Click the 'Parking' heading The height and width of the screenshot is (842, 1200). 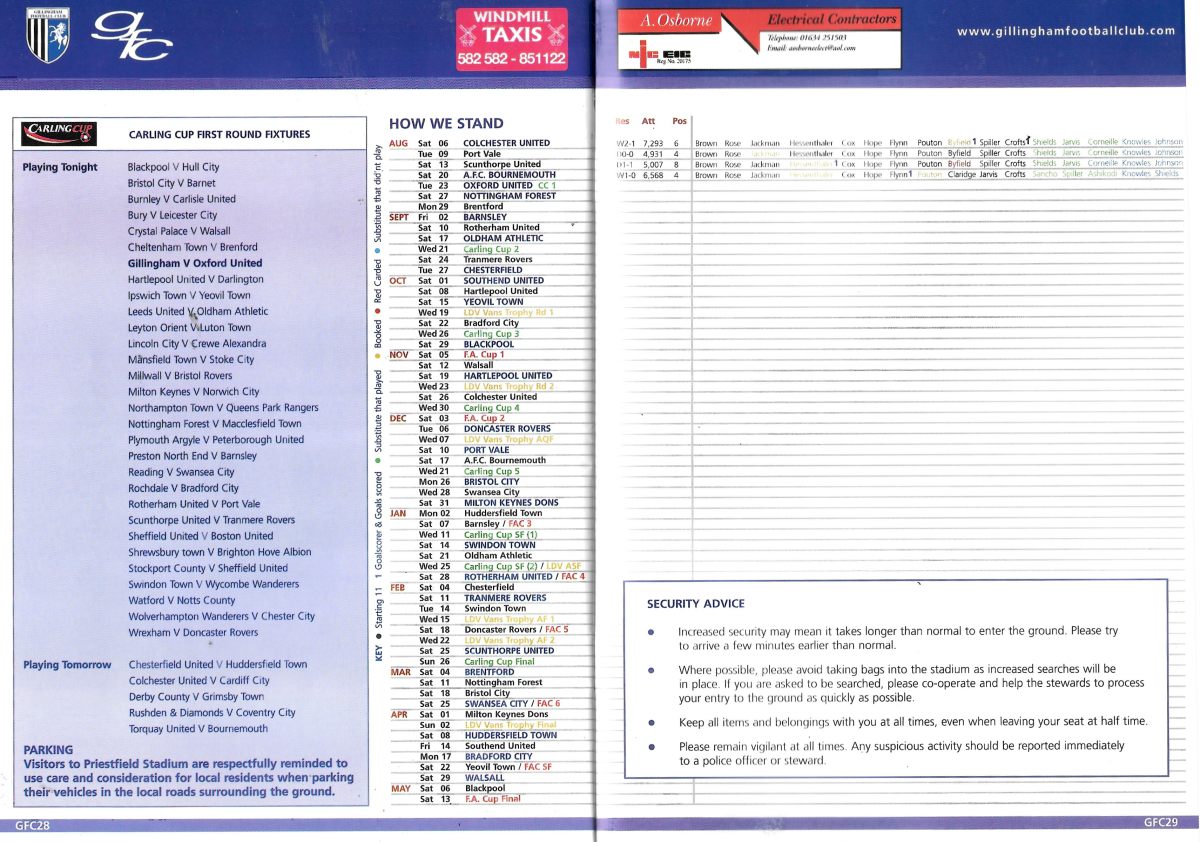[x=48, y=749]
